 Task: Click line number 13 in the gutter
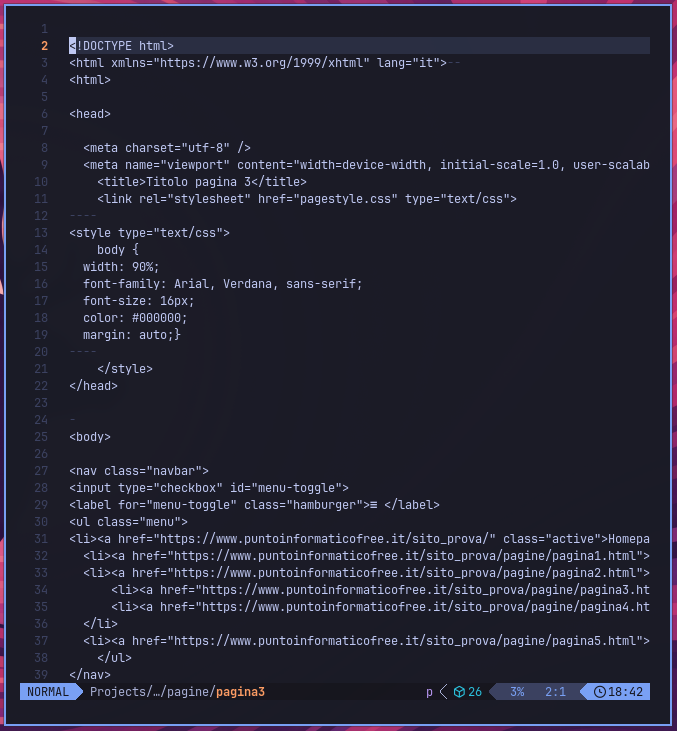click(x=41, y=233)
